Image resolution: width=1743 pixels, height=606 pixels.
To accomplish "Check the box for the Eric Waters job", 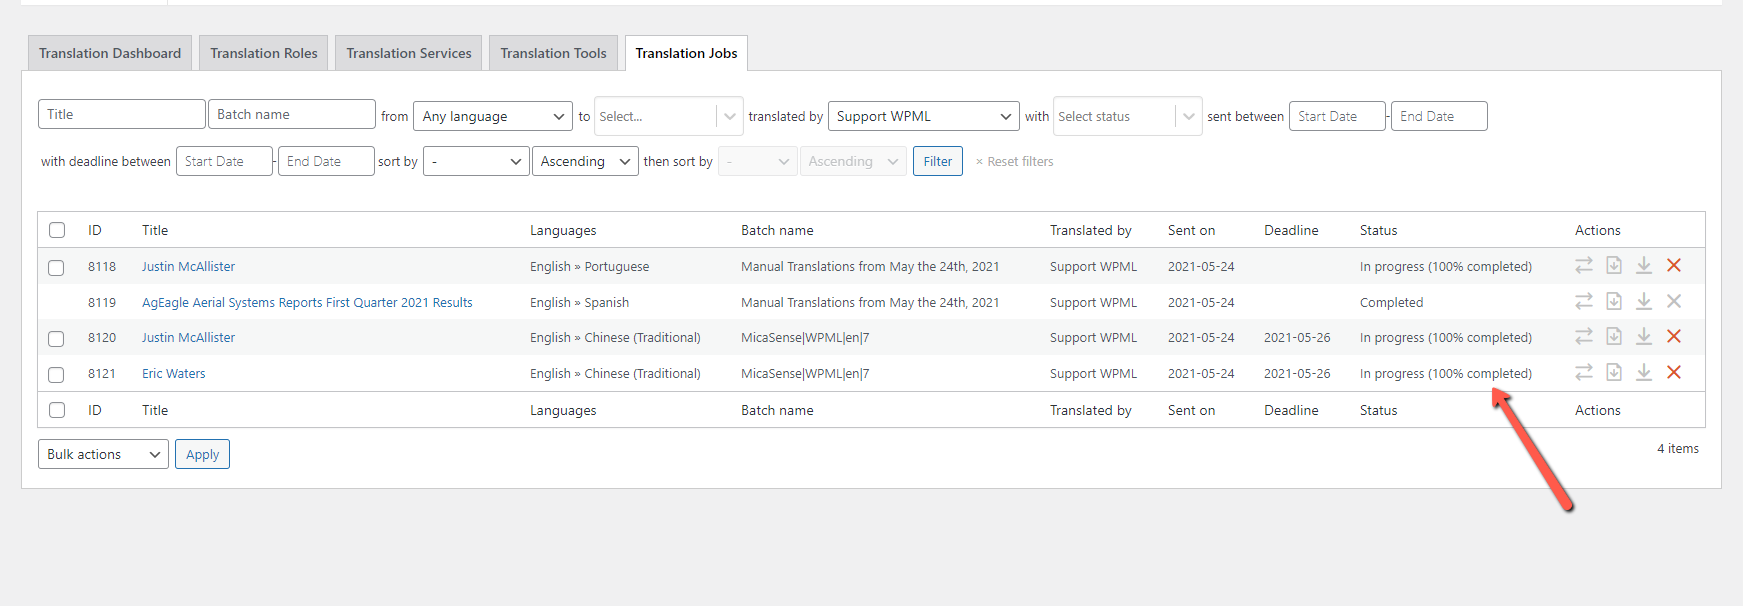I will (56, 374).
